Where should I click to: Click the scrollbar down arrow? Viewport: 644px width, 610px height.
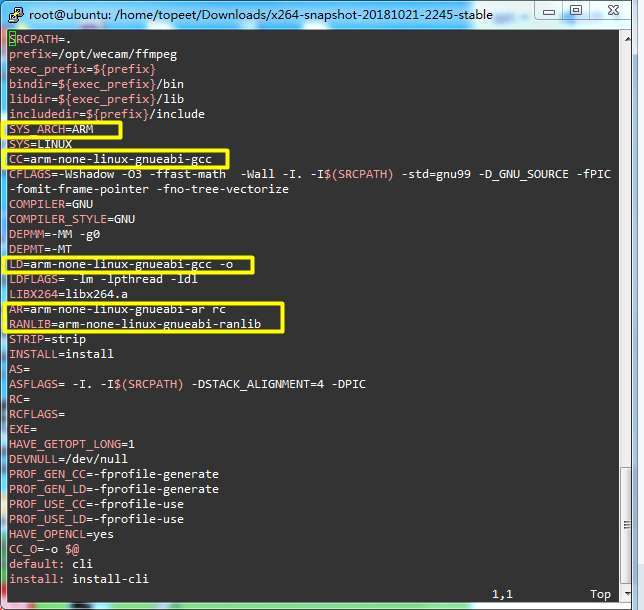(627, 594)
